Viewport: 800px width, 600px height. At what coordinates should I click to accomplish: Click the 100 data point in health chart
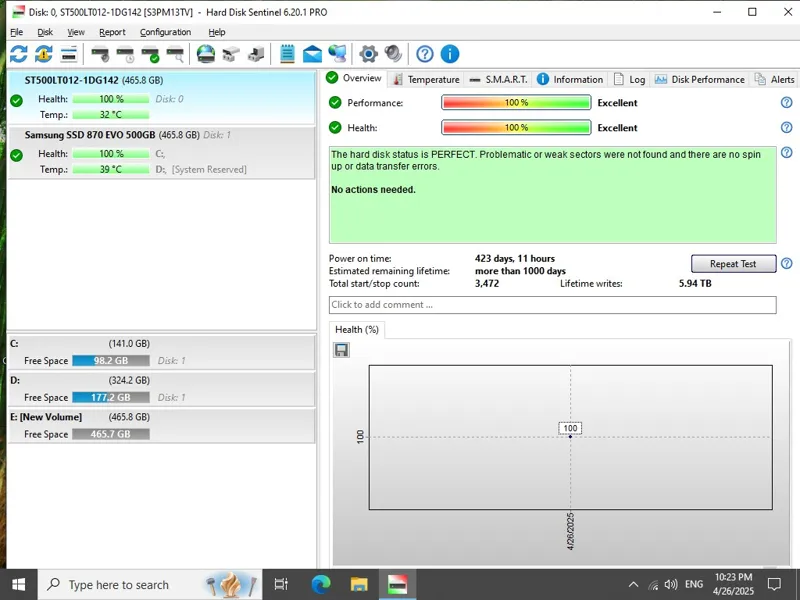(x=570, y=436)
